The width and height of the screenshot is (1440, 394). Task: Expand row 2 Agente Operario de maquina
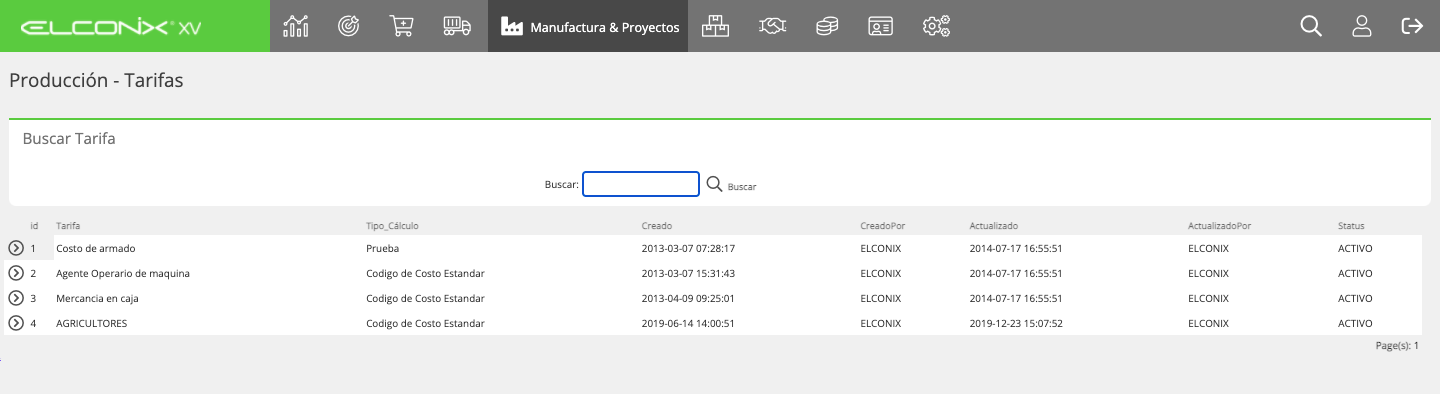(x=16, y=273)
